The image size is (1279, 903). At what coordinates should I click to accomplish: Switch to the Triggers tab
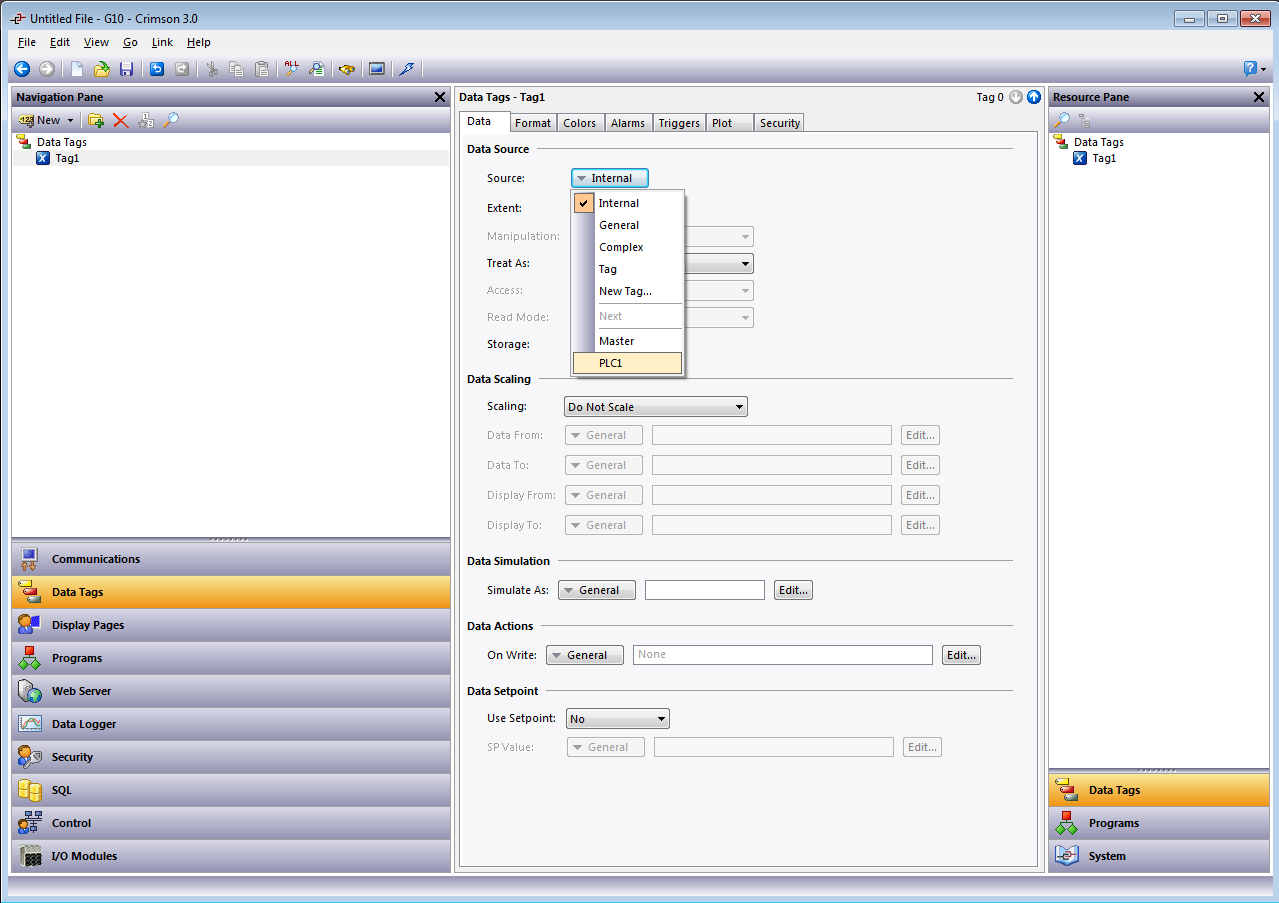679,123
